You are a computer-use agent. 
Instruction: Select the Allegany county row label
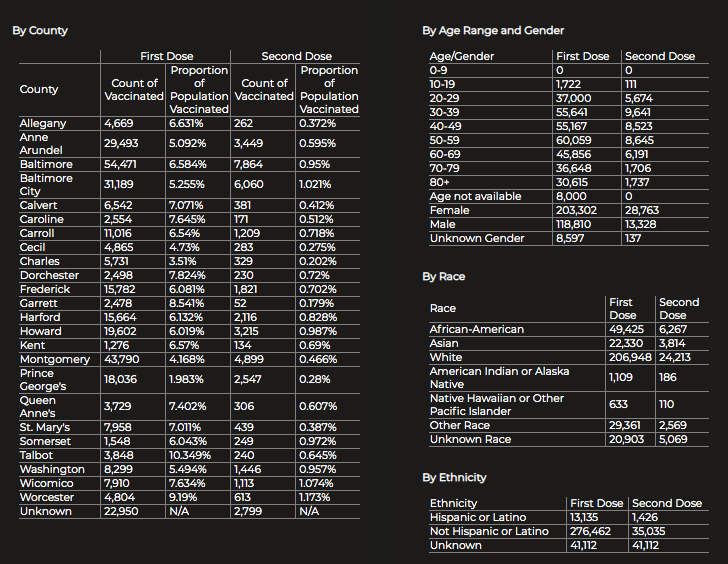(x=43, y=124)
